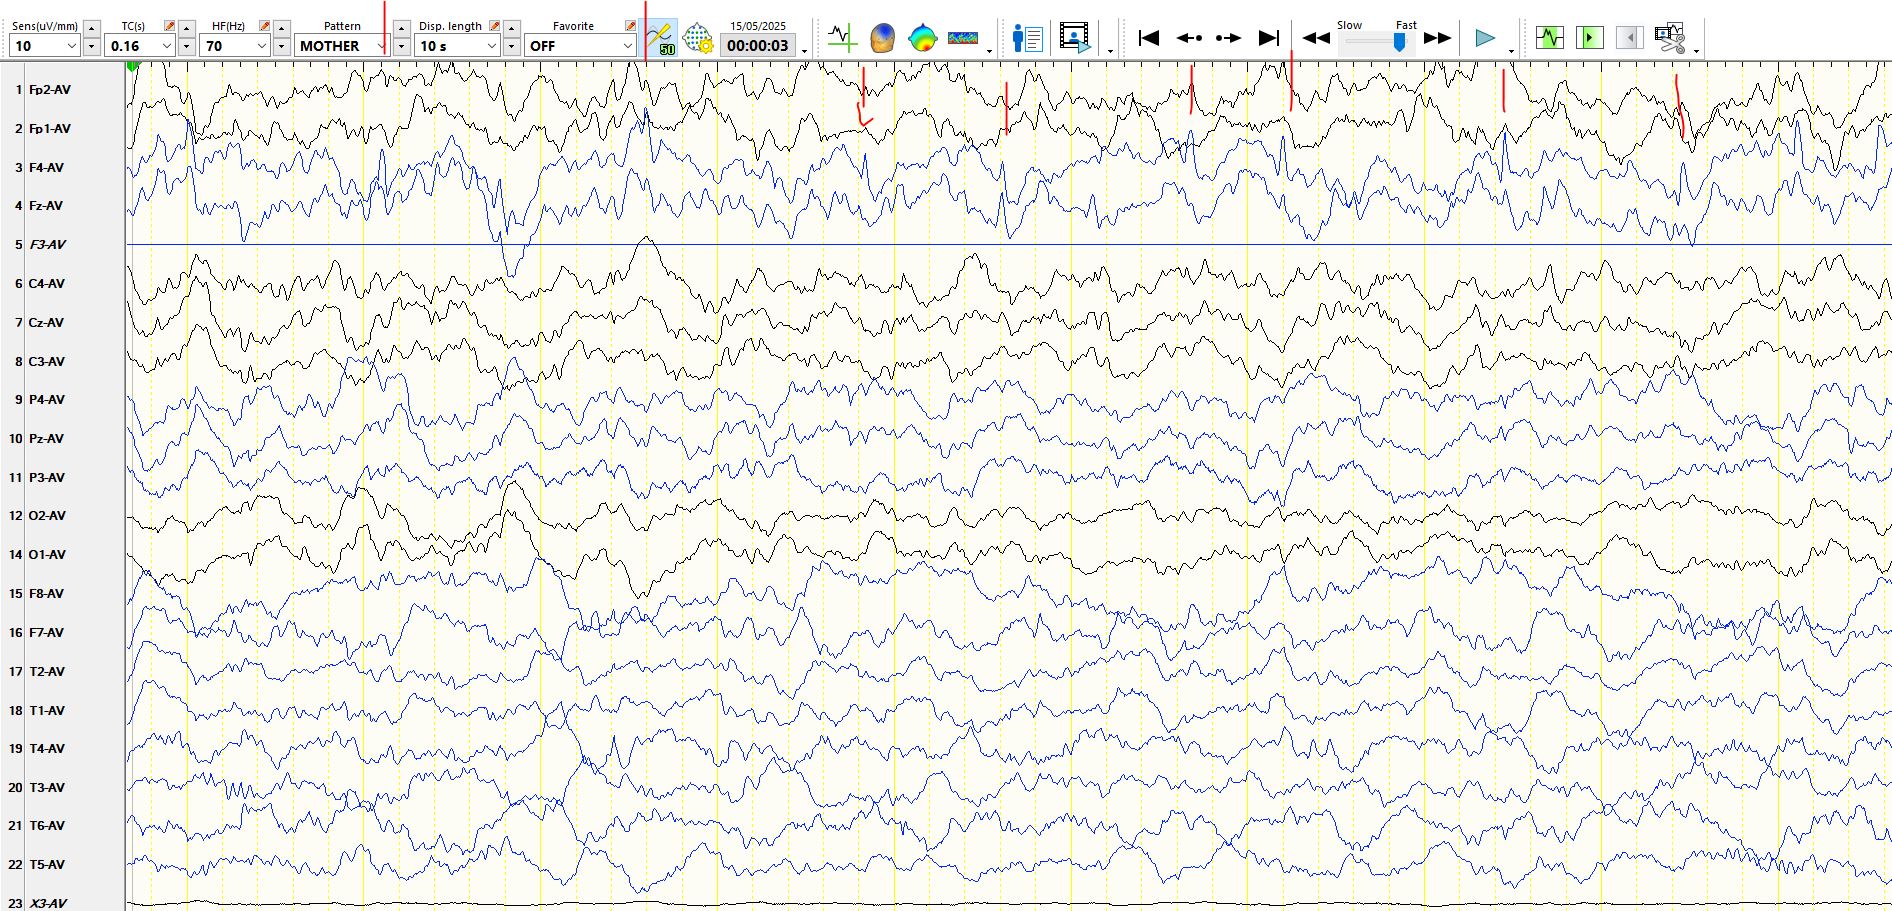Step TC(s) value down
Viewport: 1892px width, 911px height.
(x=187, y=46)
